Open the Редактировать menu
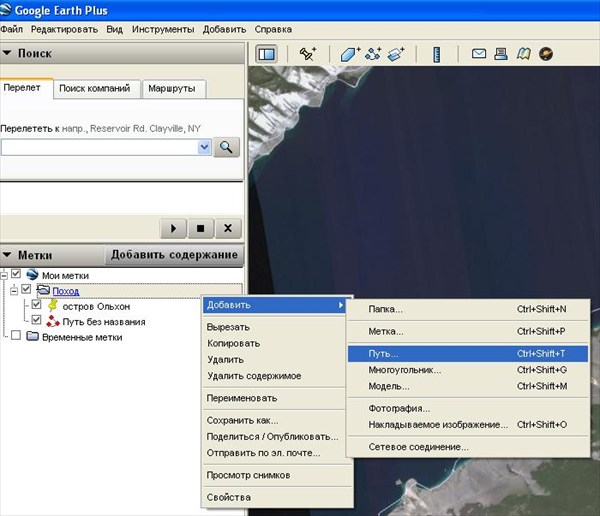Image resolution: width=600 pixels, height=516 pixels. pyautogui.click(x=64, y=29)
